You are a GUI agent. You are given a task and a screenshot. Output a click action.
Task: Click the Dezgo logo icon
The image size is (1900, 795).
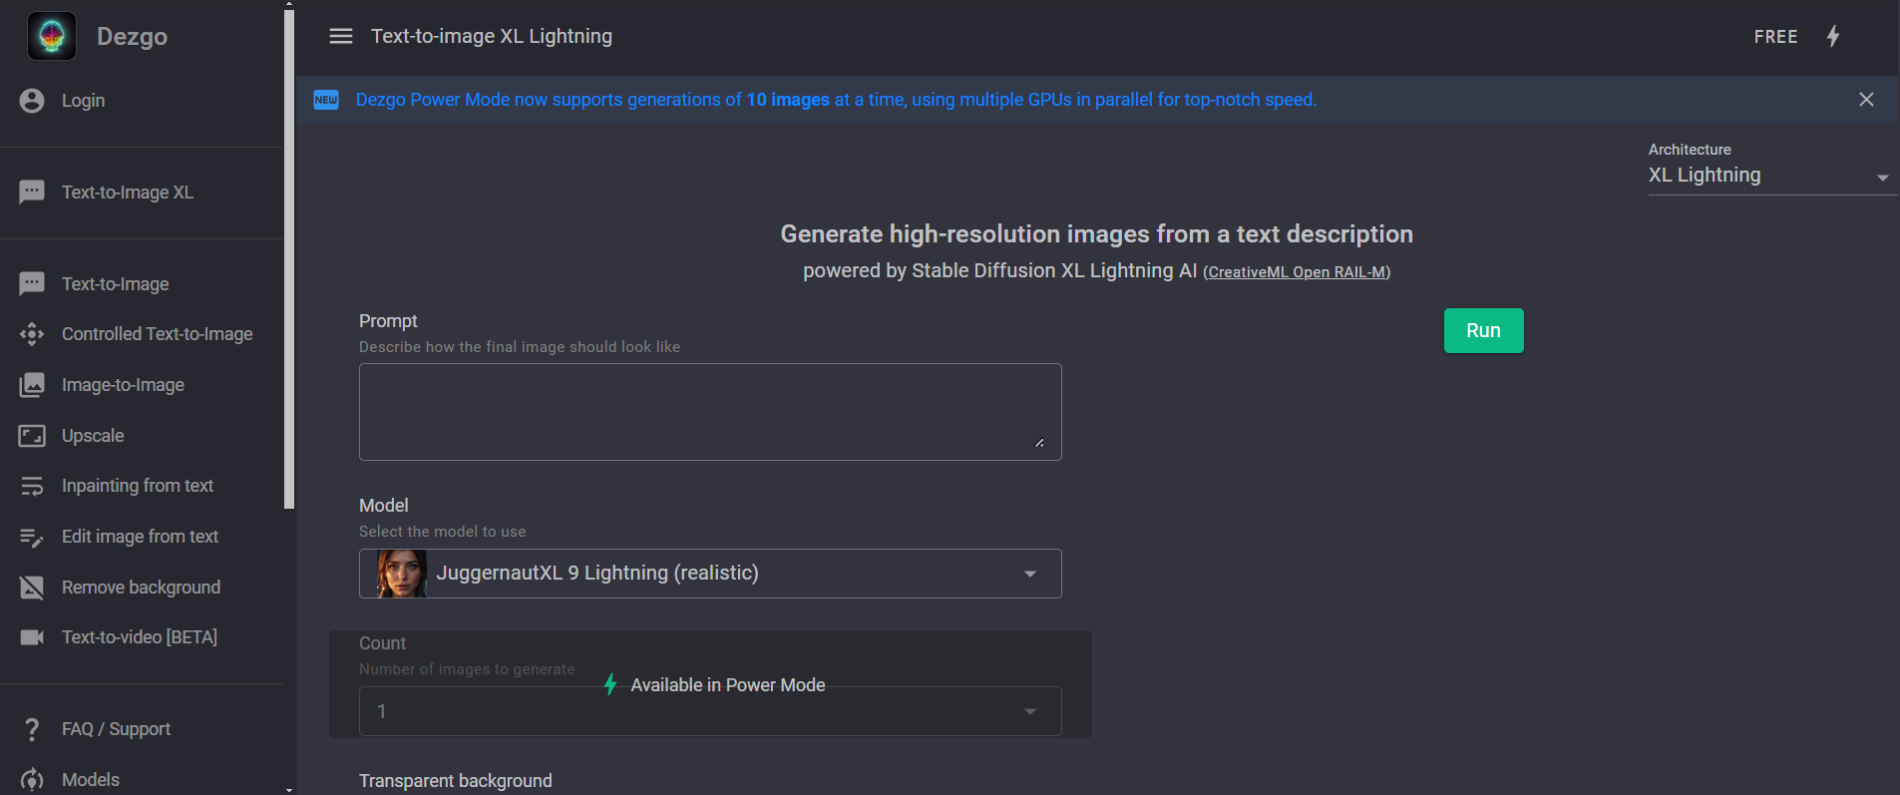pos(51,36)
